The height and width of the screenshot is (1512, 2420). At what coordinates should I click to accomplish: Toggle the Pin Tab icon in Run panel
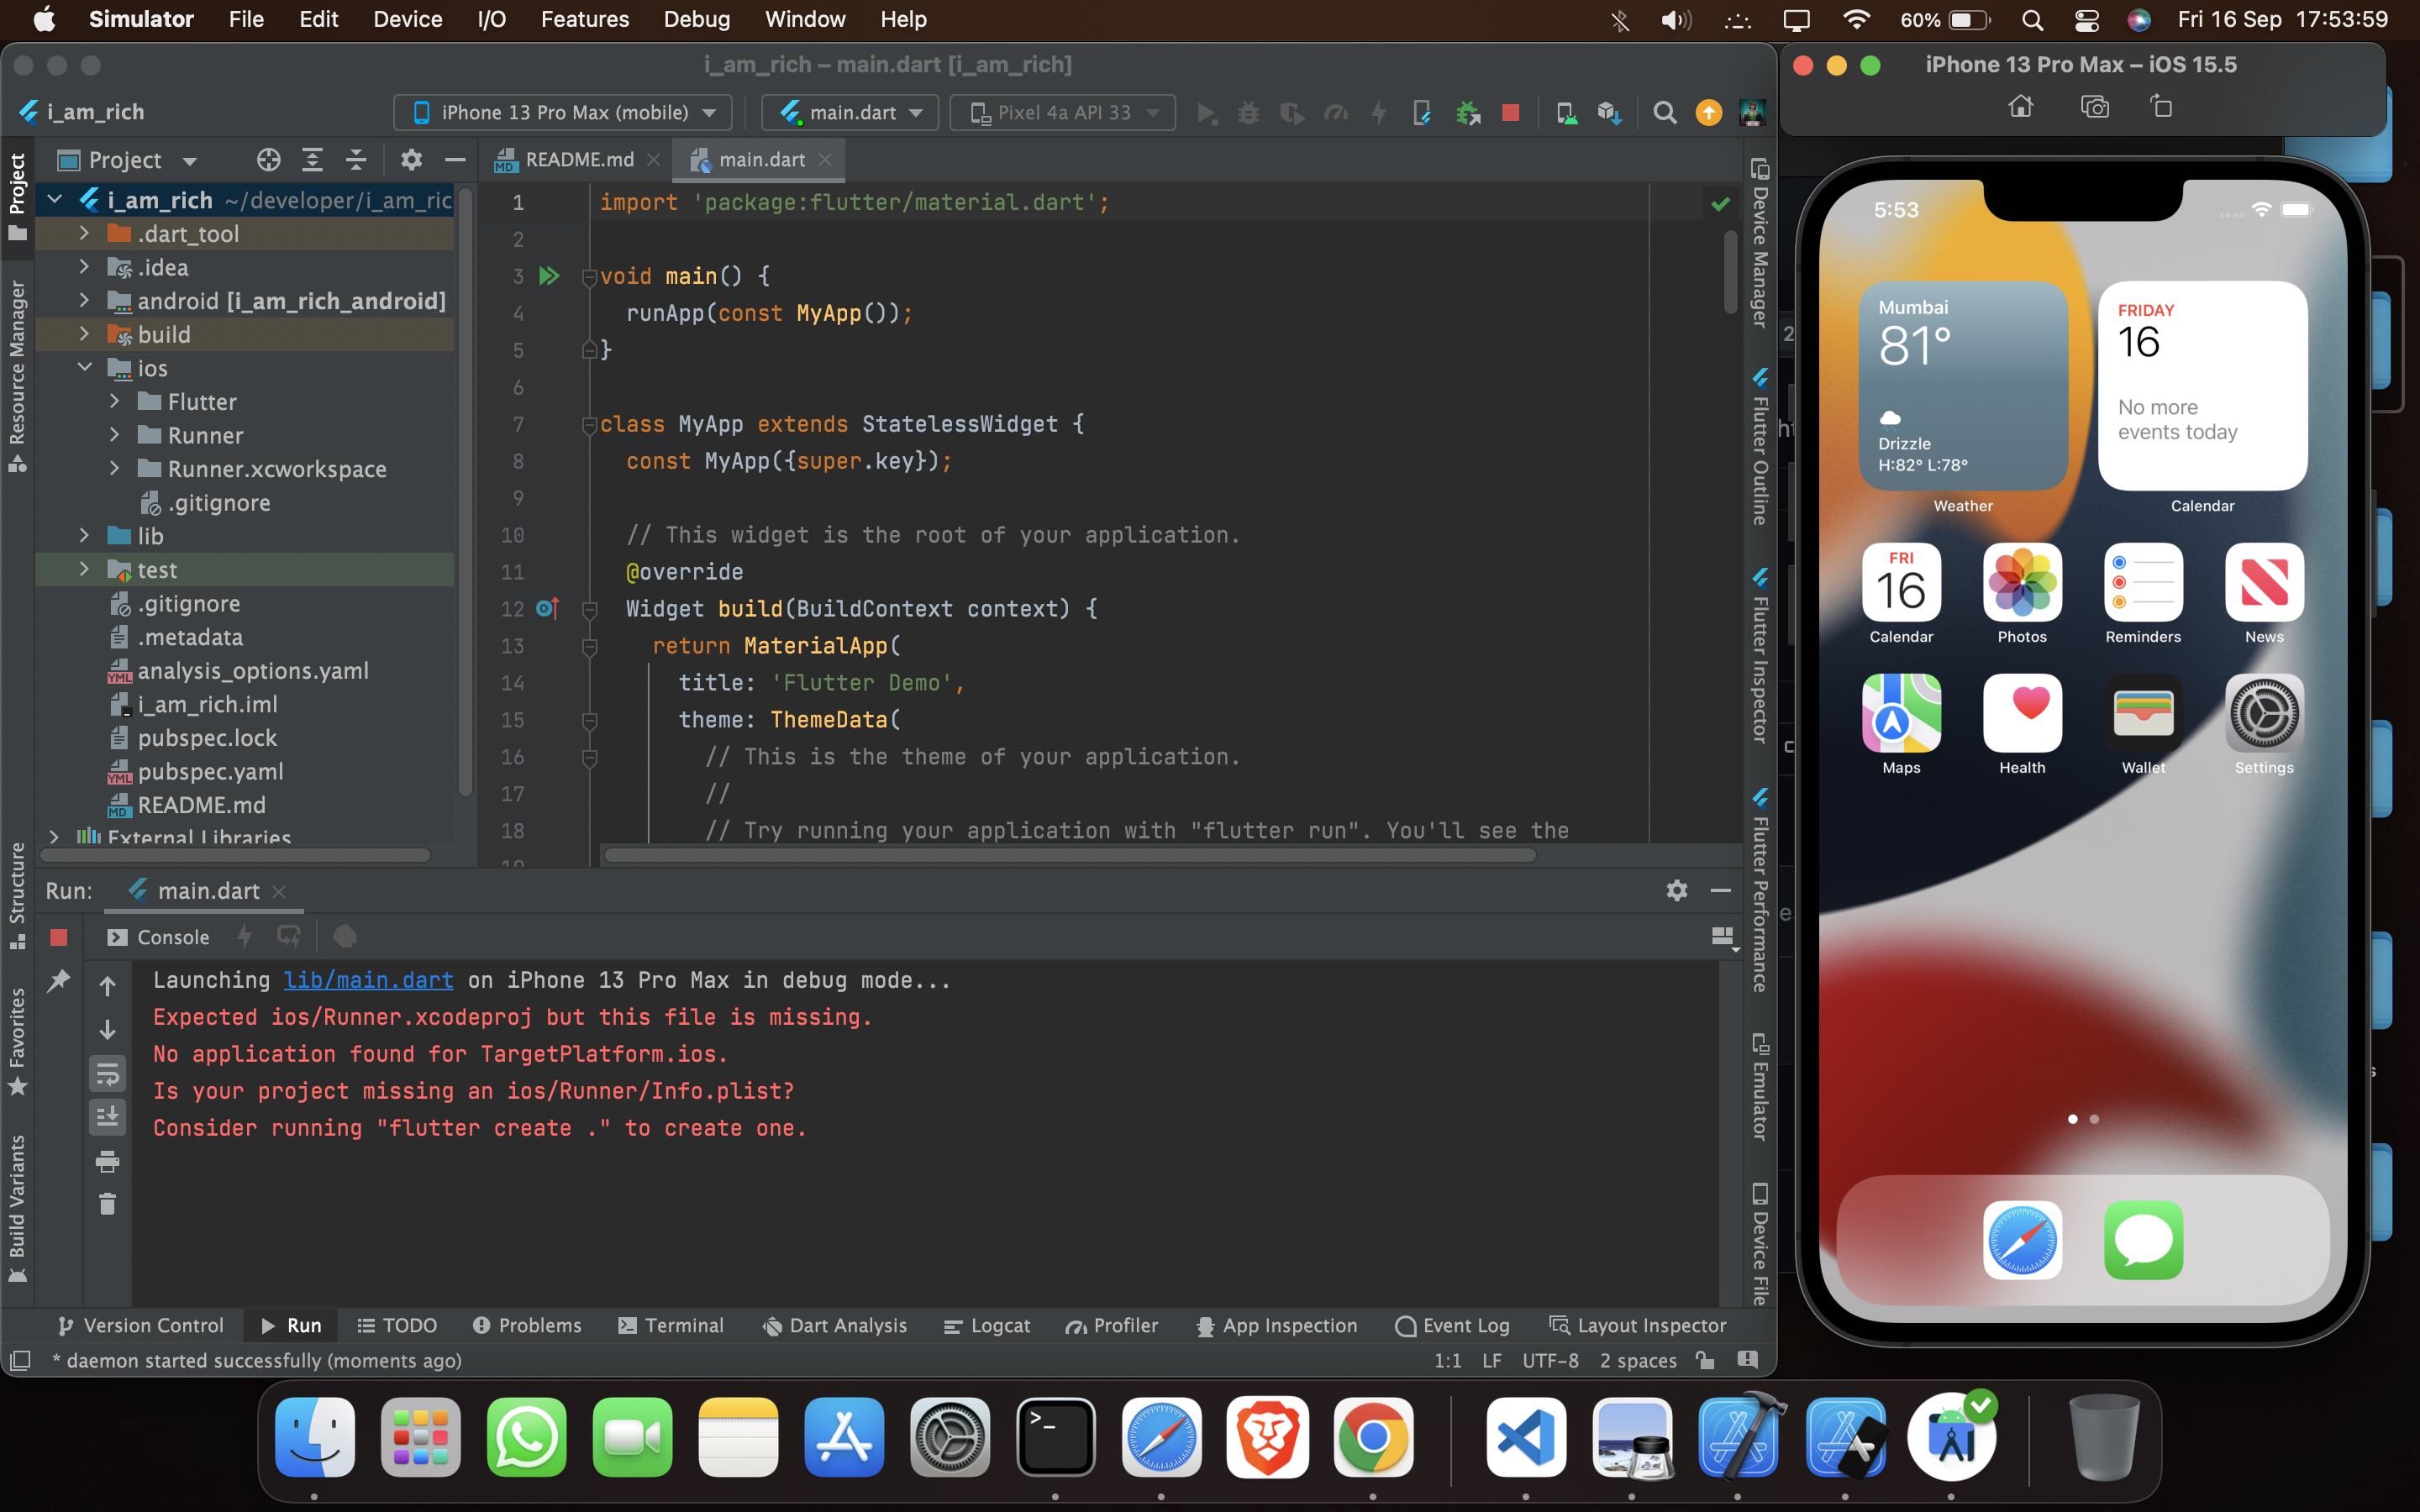click(59, 981)
